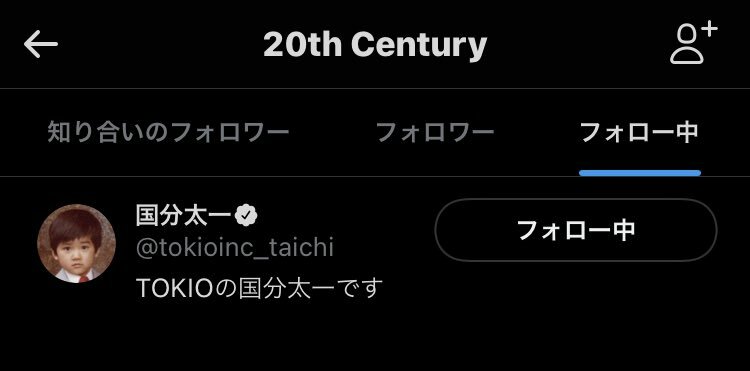Screen dimensions: 750x371
Task: Click the verified badge beside 国分太一
Action: (246, 216)
